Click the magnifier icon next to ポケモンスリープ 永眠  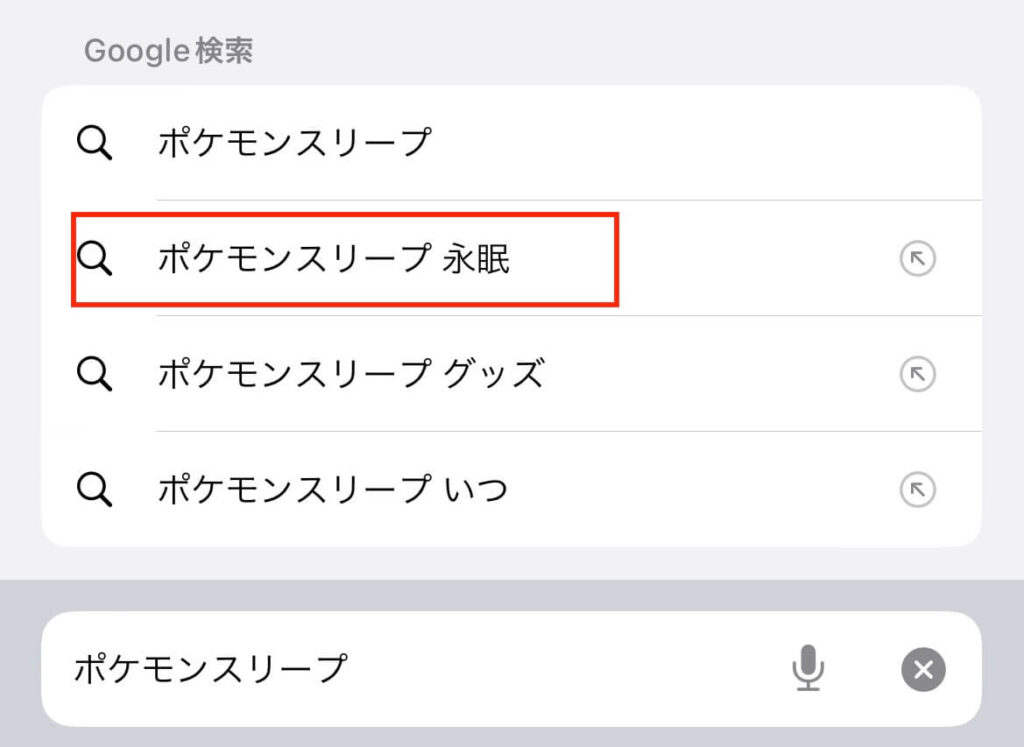pos(94,259)
